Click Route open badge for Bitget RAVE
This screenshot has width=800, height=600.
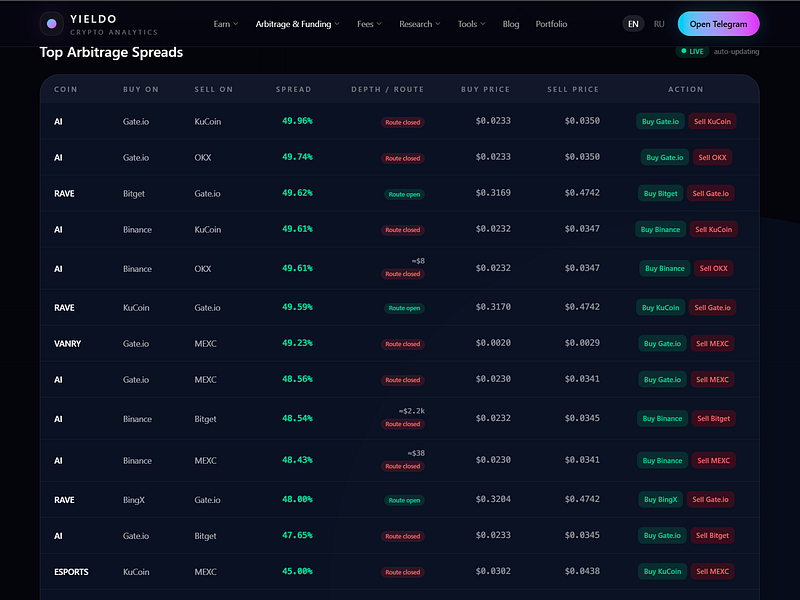tap(404, 194)
